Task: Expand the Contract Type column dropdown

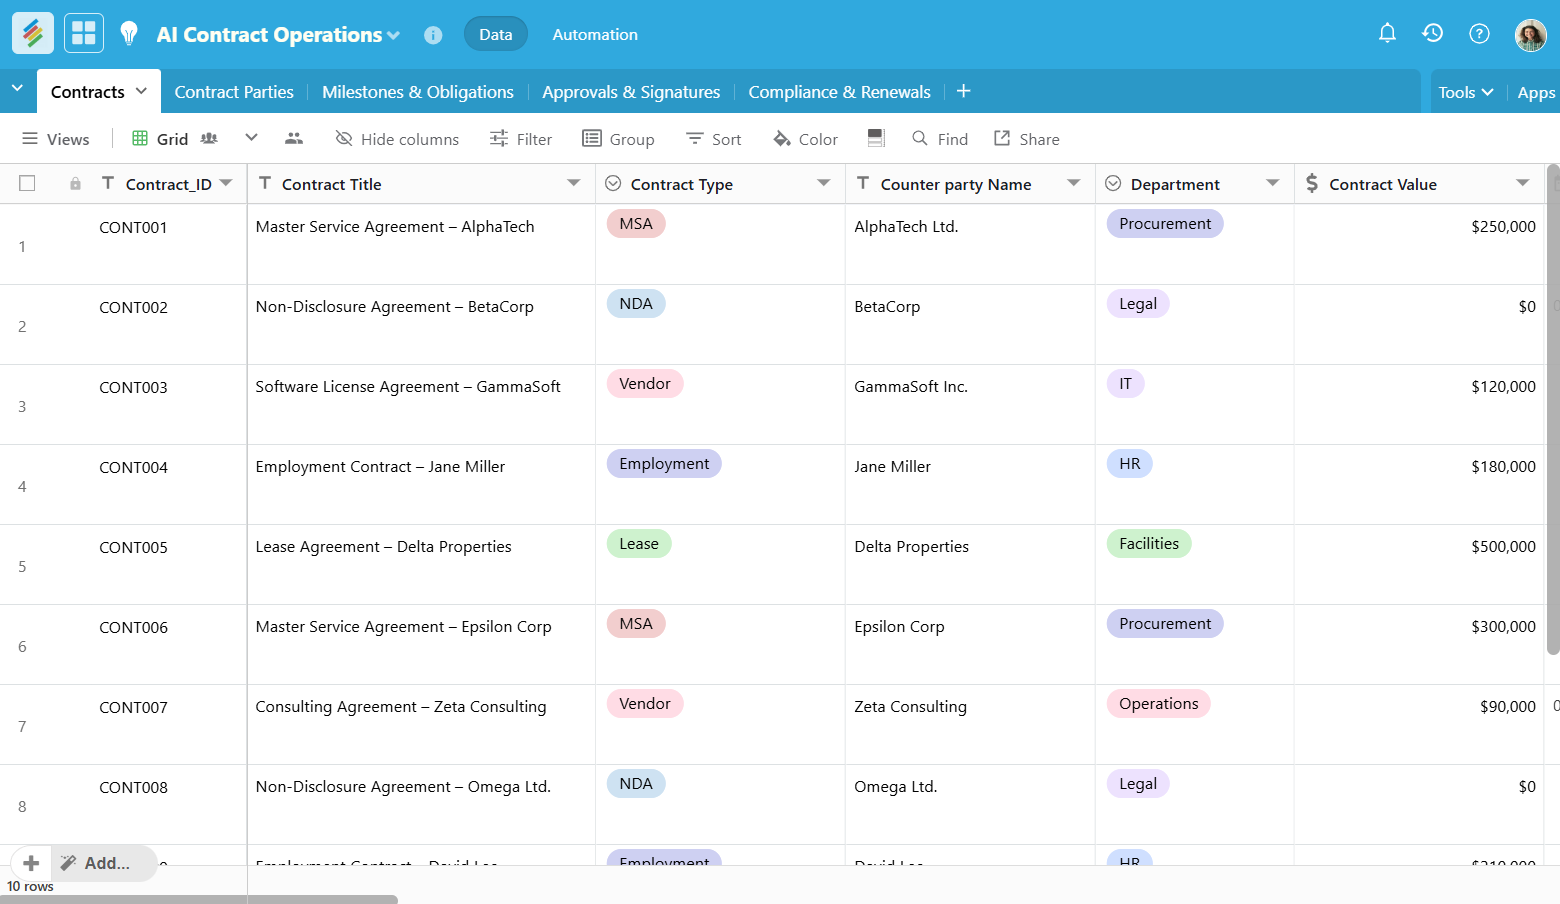Action: (x=824, y=183)
